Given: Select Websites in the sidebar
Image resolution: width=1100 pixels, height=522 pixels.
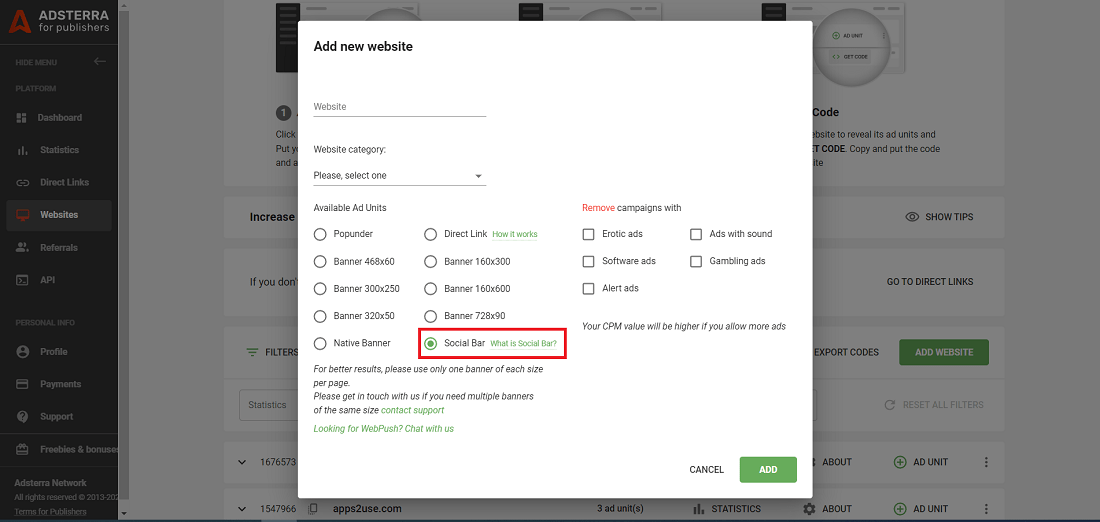Looking at the screenshot, I should (59, 215).
